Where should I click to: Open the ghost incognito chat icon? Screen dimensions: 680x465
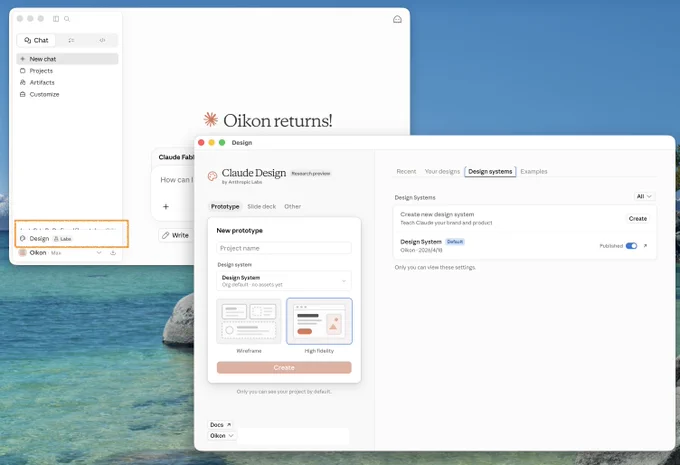(x=397, y=19)
